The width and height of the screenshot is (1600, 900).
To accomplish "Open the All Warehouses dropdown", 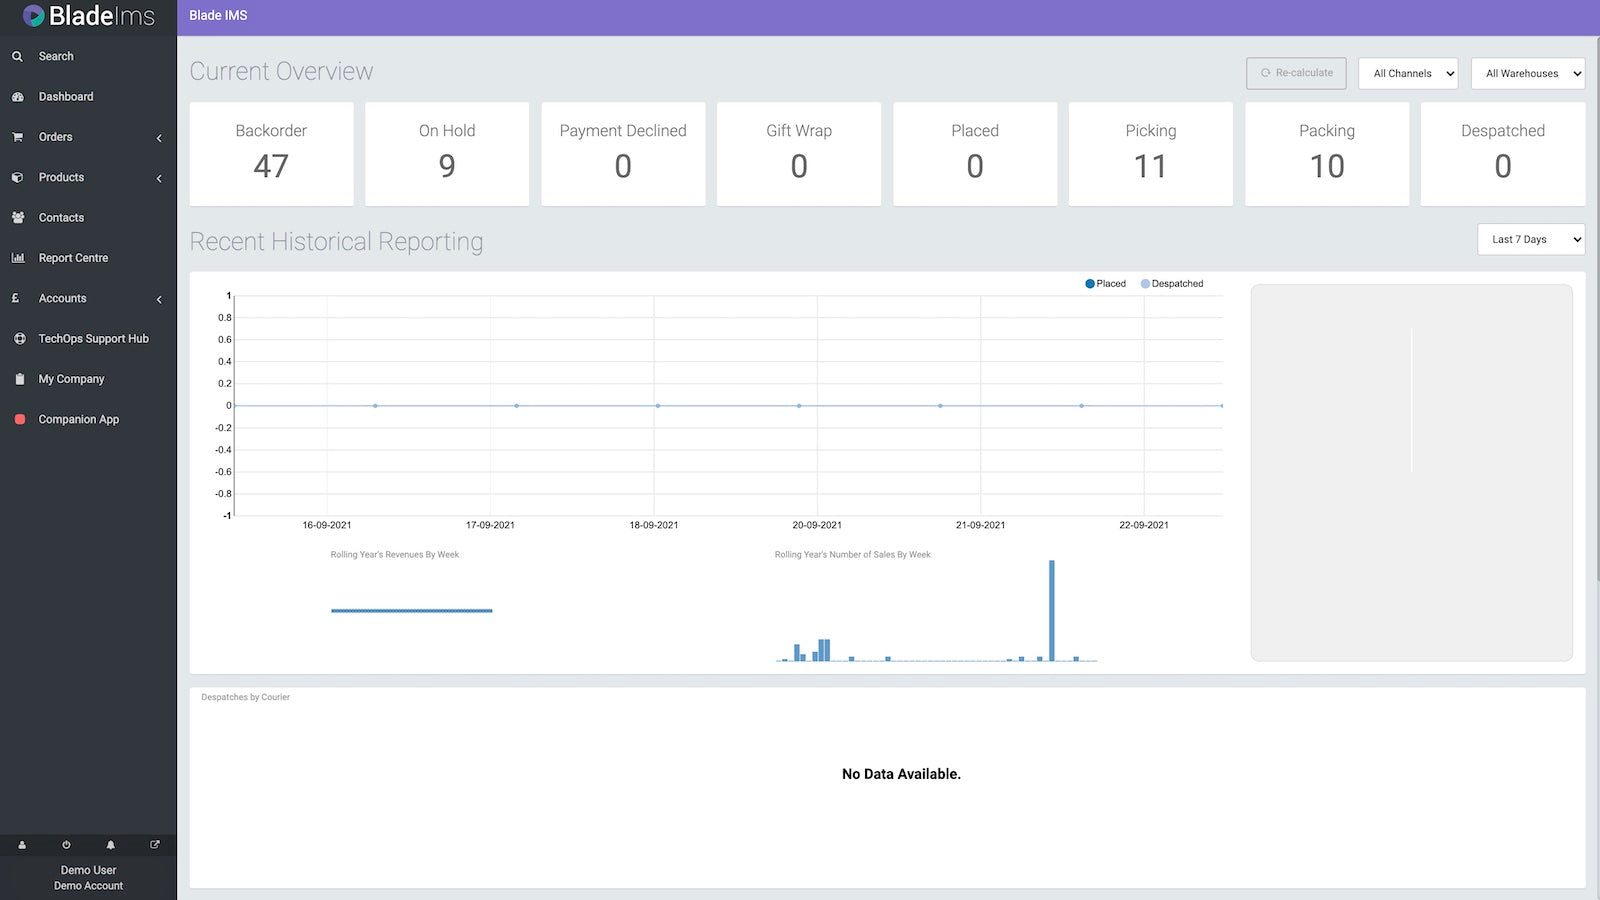I will point(1528,73).
